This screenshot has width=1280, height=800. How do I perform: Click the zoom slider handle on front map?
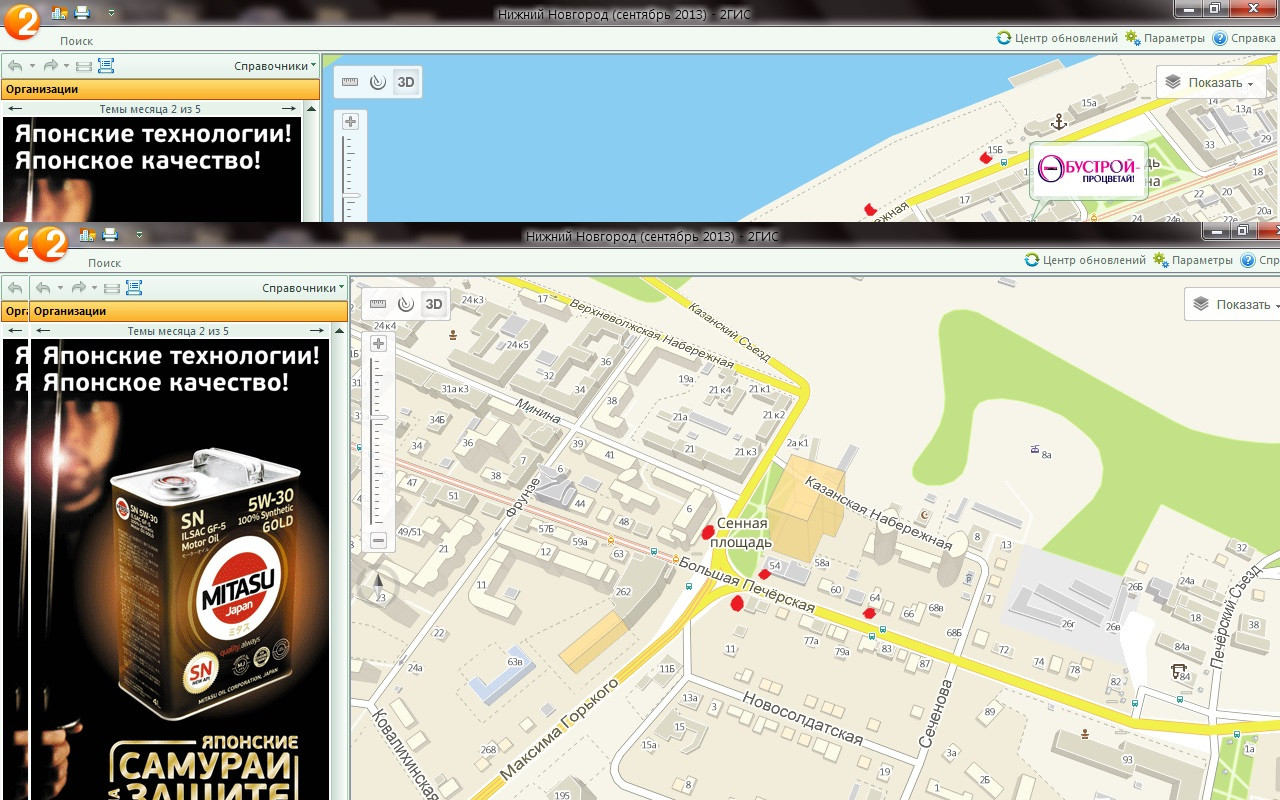coord(378,416)
